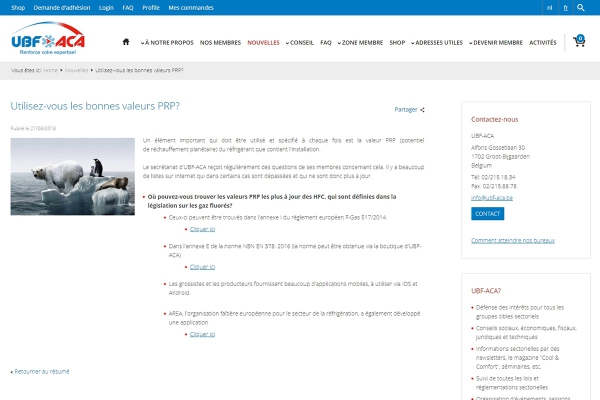Click the article title Utilisez-vous les bonnes valeurs PRP?
The image size is (600, 400).
(x=95, y=106)
